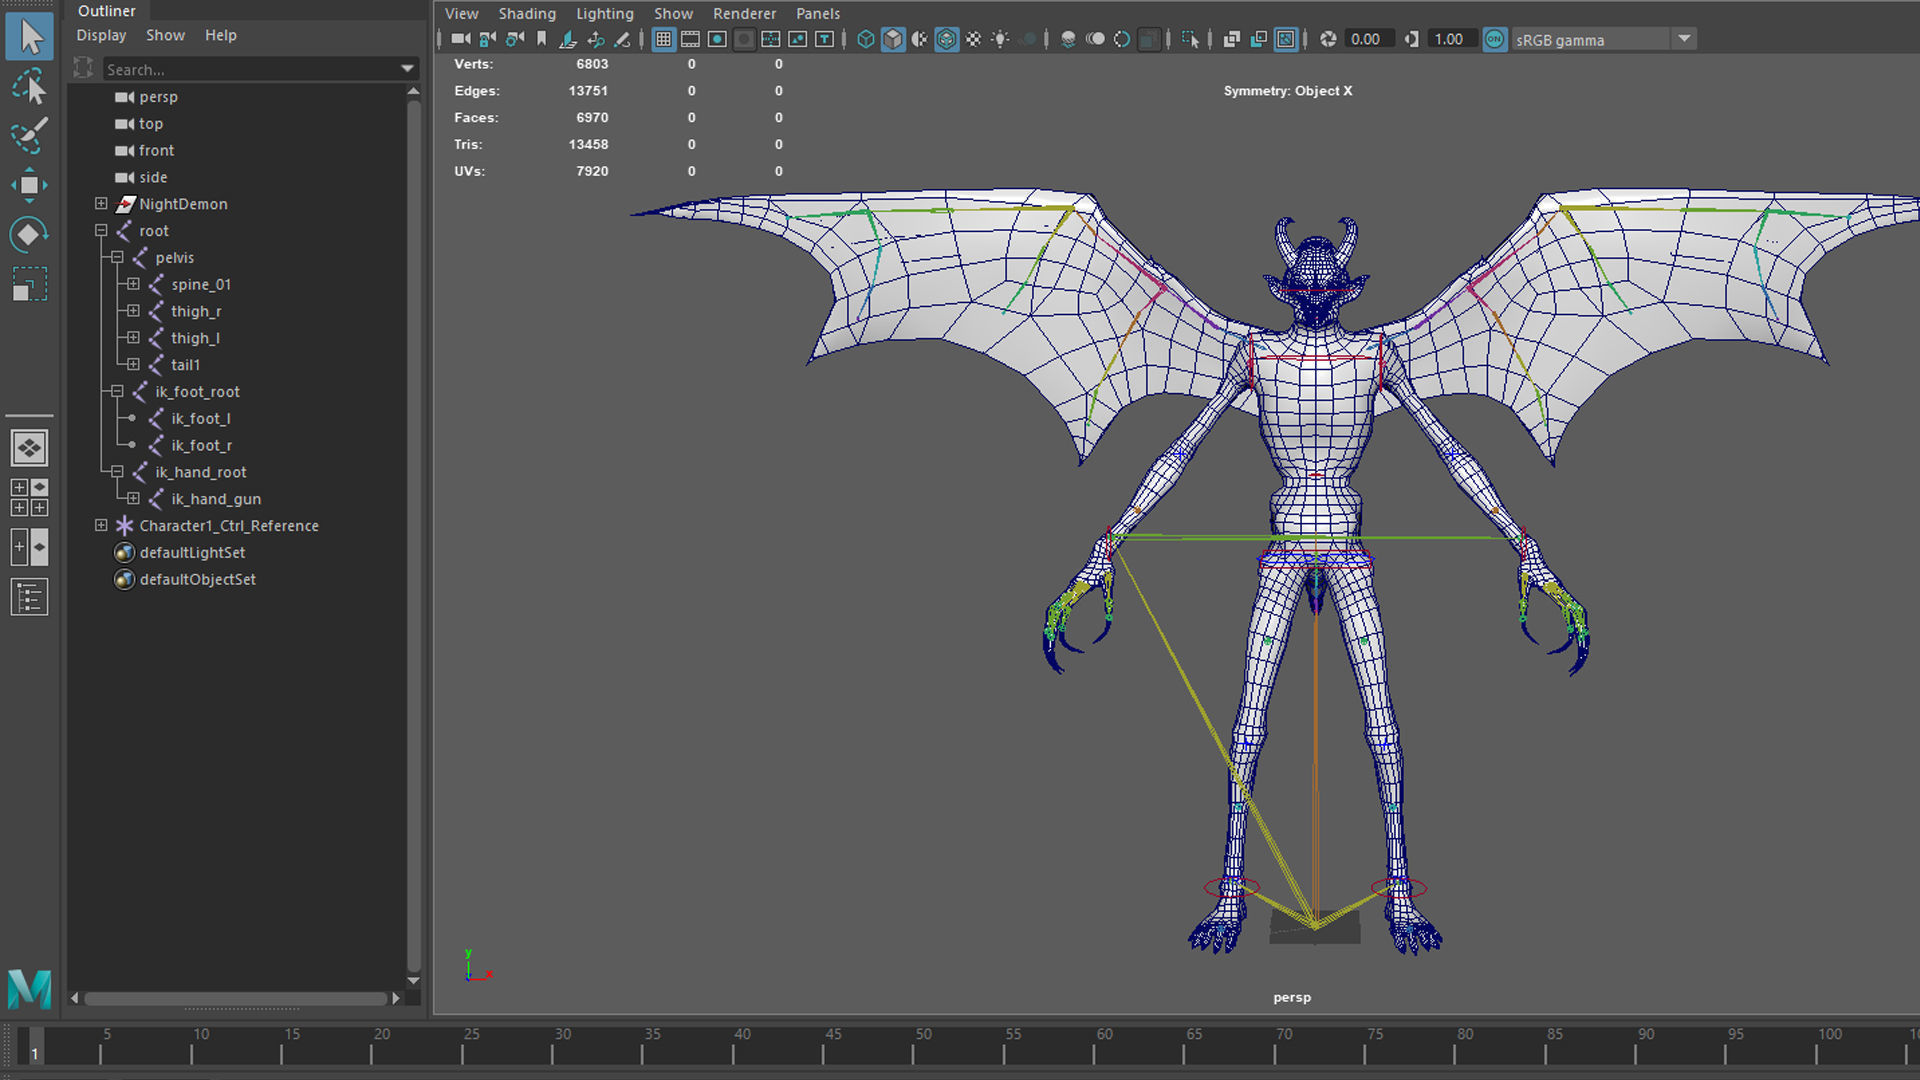1920x1080 pixels.
Task: Choose the Lasso select tool
Action: (29, 87)
